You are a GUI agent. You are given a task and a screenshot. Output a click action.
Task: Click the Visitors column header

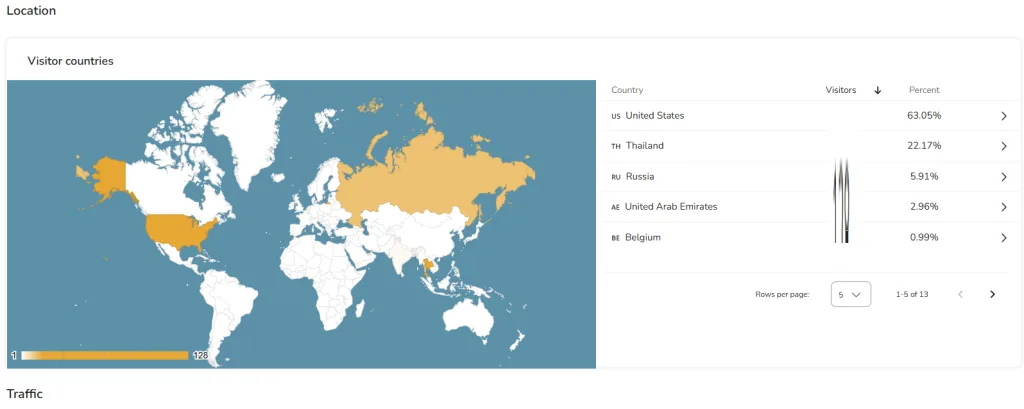pyautogui.click(x=840, y=90)
